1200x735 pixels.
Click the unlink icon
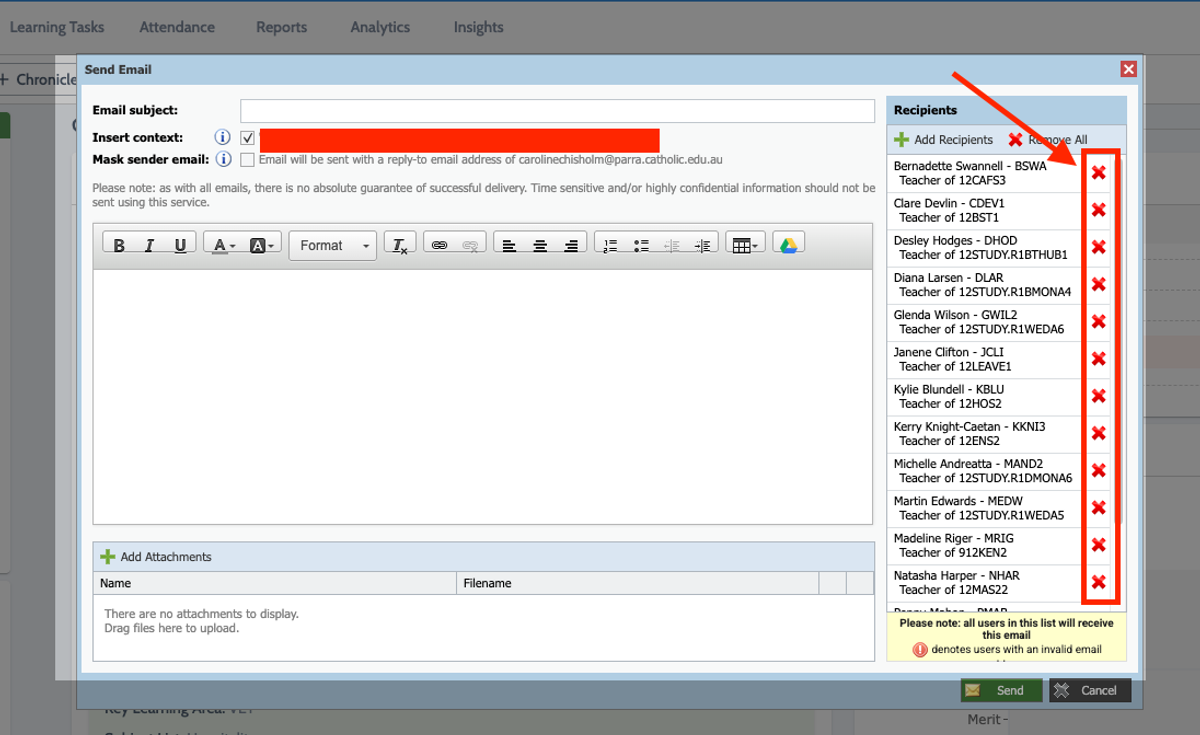(x=470, y=245)
